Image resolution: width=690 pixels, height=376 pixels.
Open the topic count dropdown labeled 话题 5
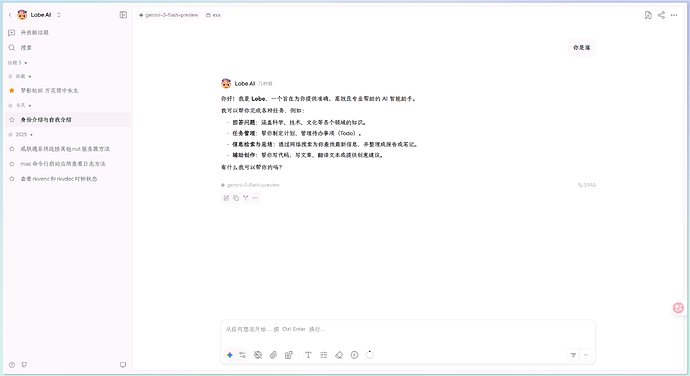coord(18,63)
